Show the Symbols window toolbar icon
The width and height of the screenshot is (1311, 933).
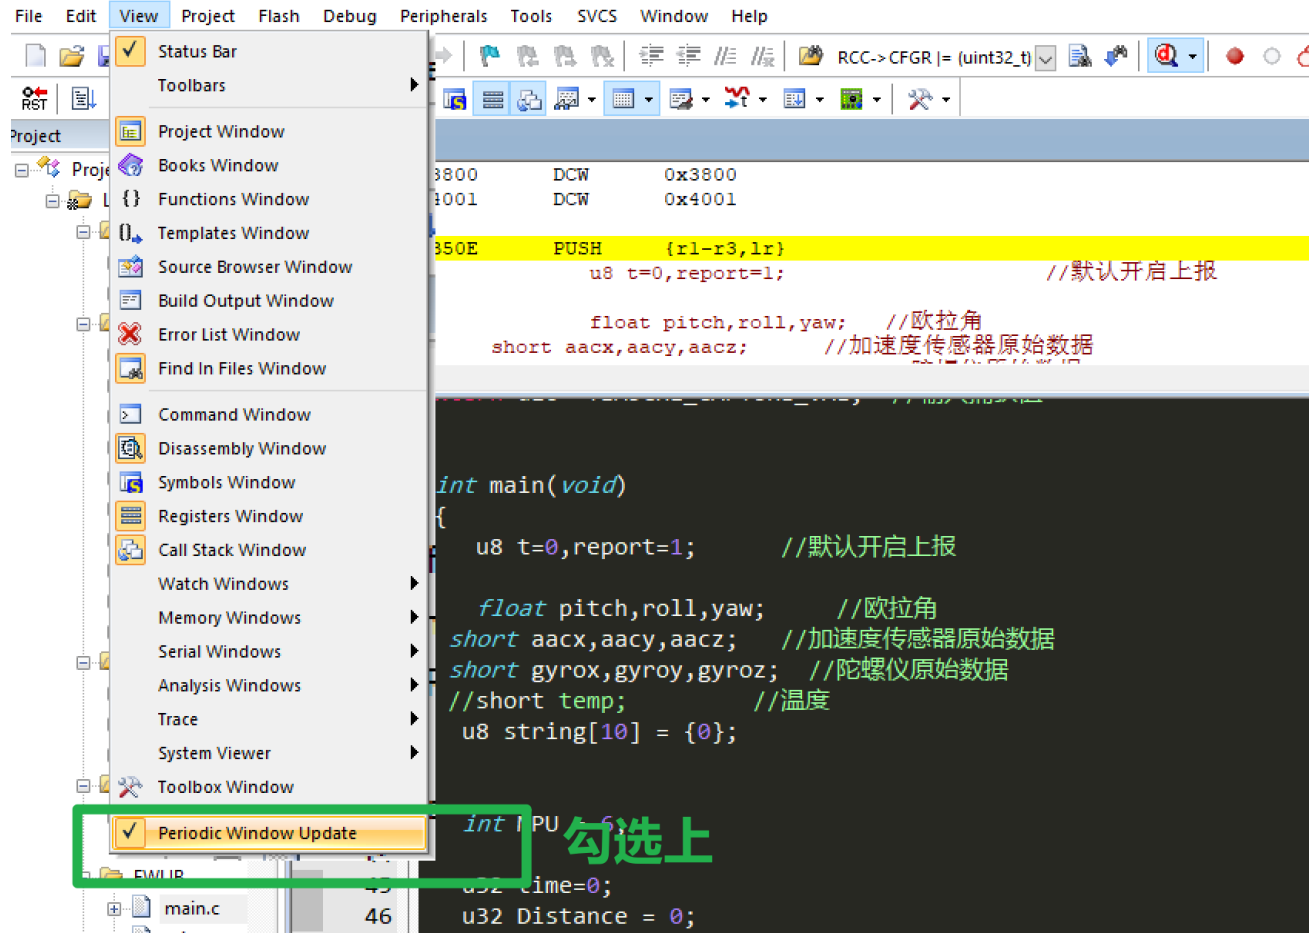pos(455,99)
